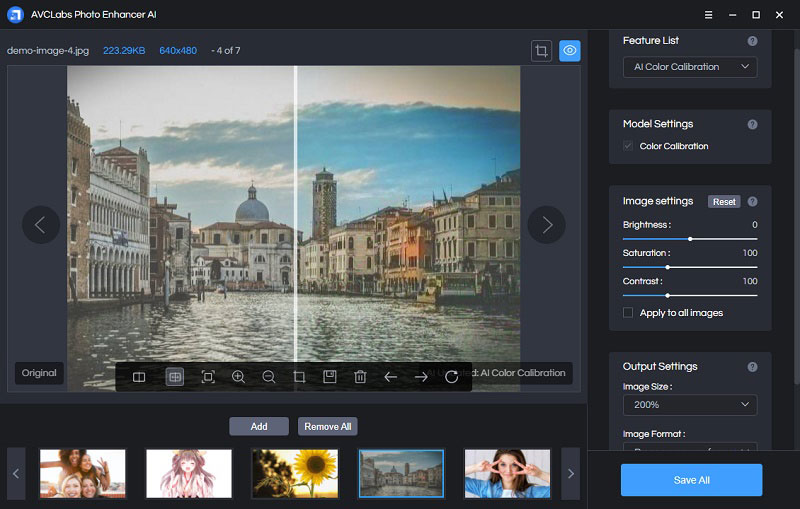
Task: Click the Saturation value 100
Action: tap(750, 253)
